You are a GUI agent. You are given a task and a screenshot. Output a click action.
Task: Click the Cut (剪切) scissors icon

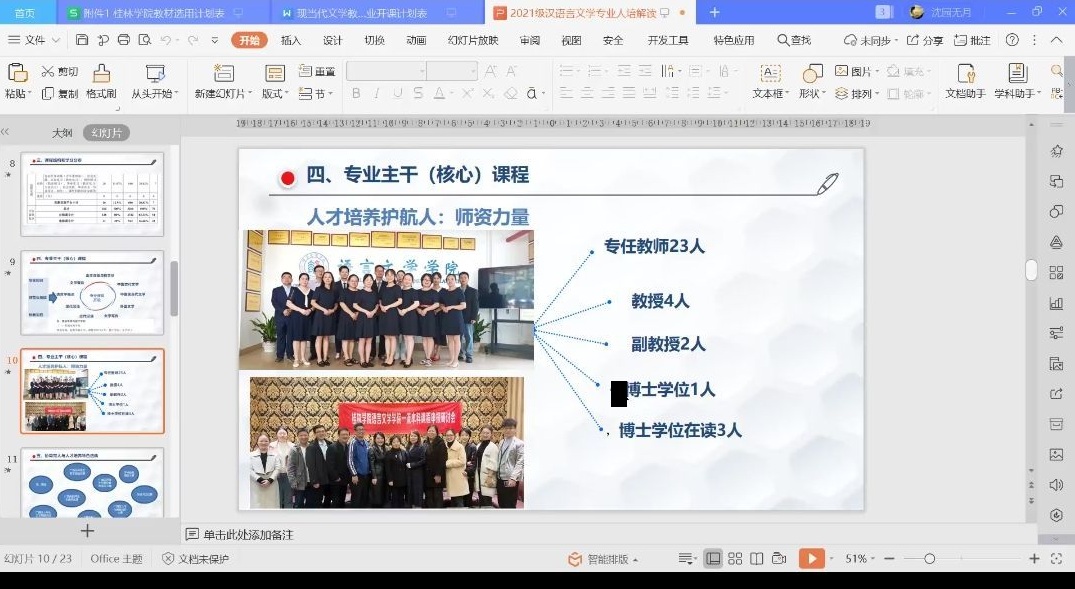pos(48,72)
